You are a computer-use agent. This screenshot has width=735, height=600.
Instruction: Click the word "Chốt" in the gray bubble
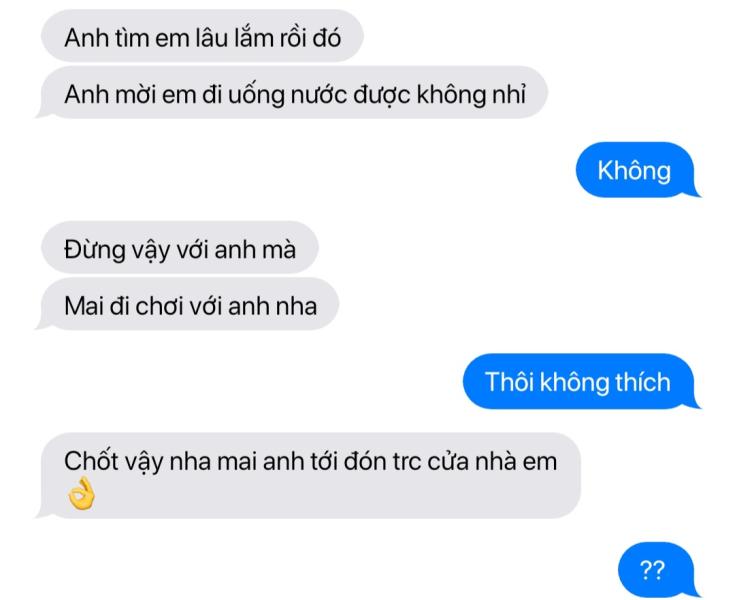91,461
